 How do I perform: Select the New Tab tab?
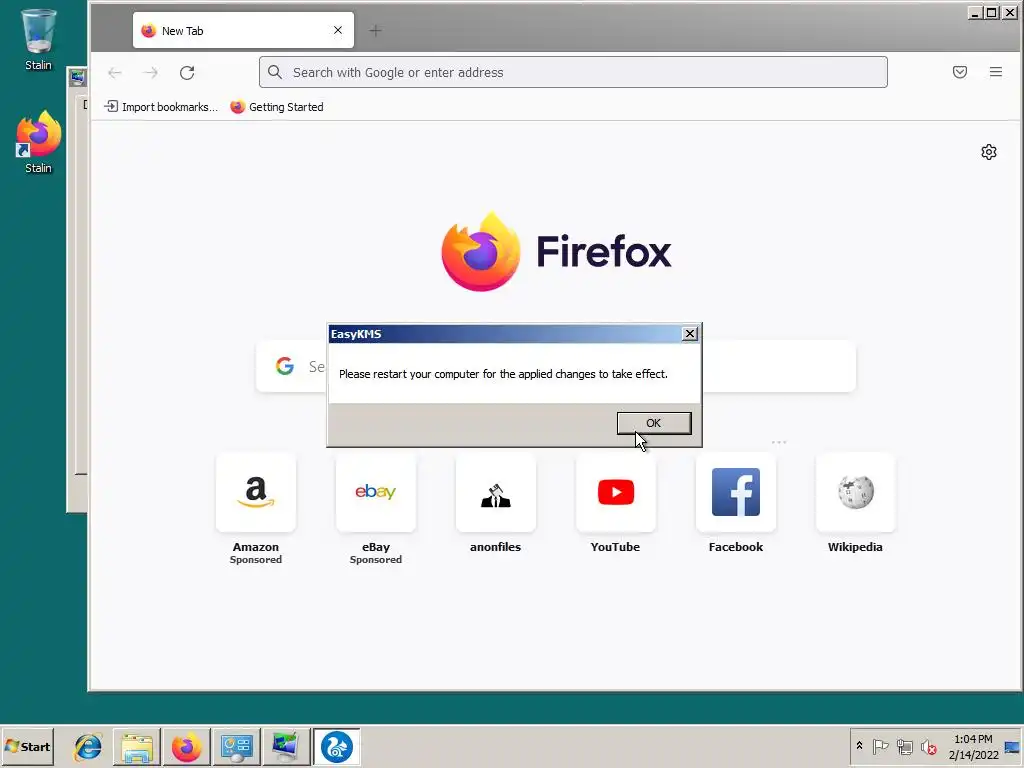point(243,30)
